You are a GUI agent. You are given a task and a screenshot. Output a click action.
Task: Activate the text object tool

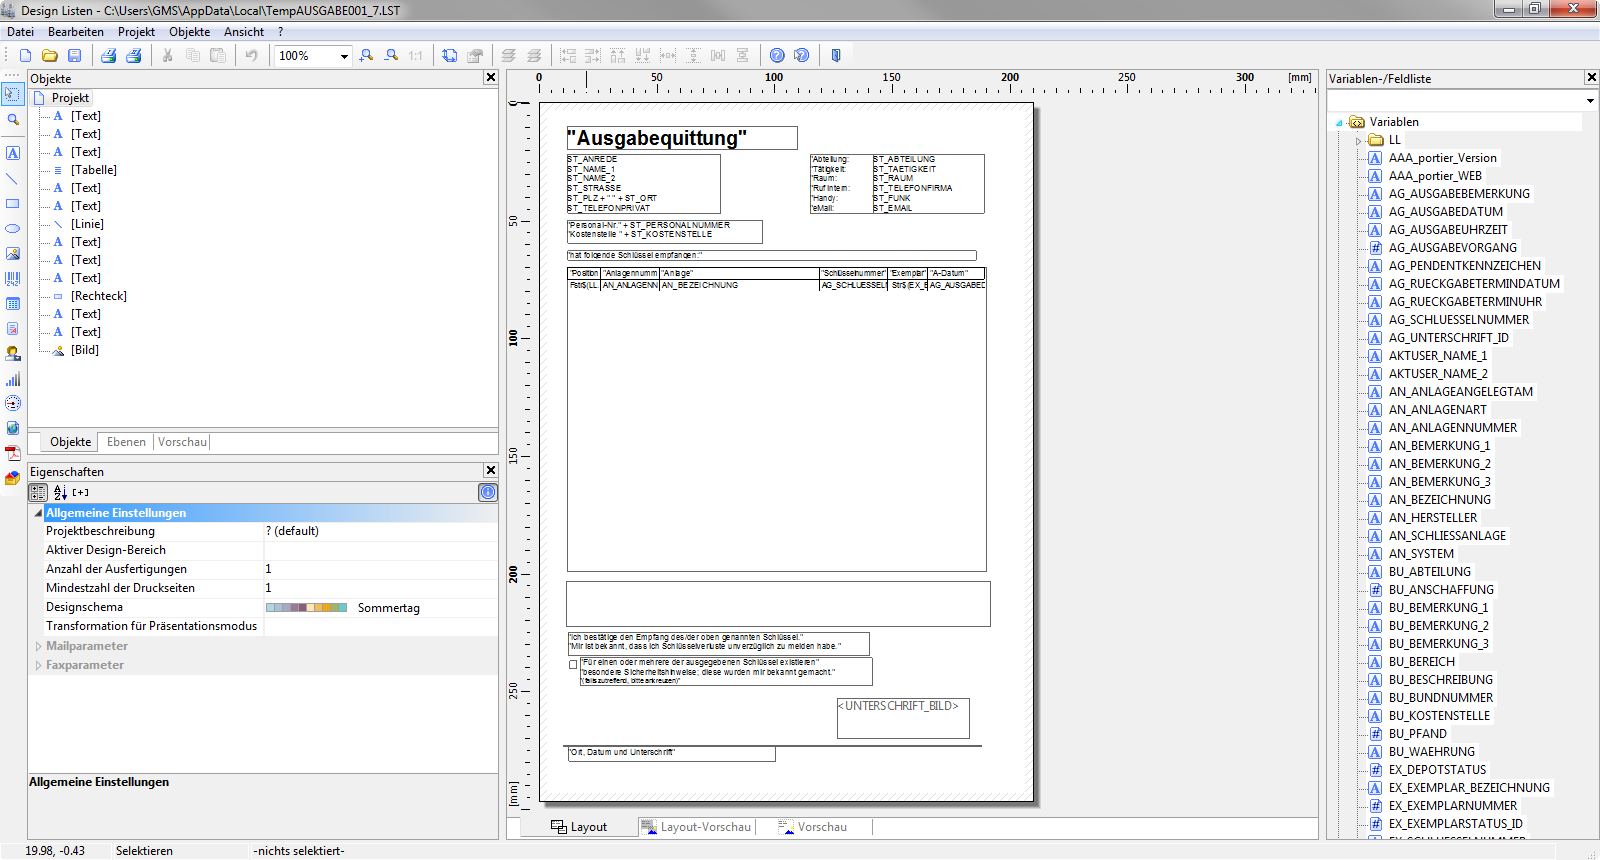click(x=13, y=154)
